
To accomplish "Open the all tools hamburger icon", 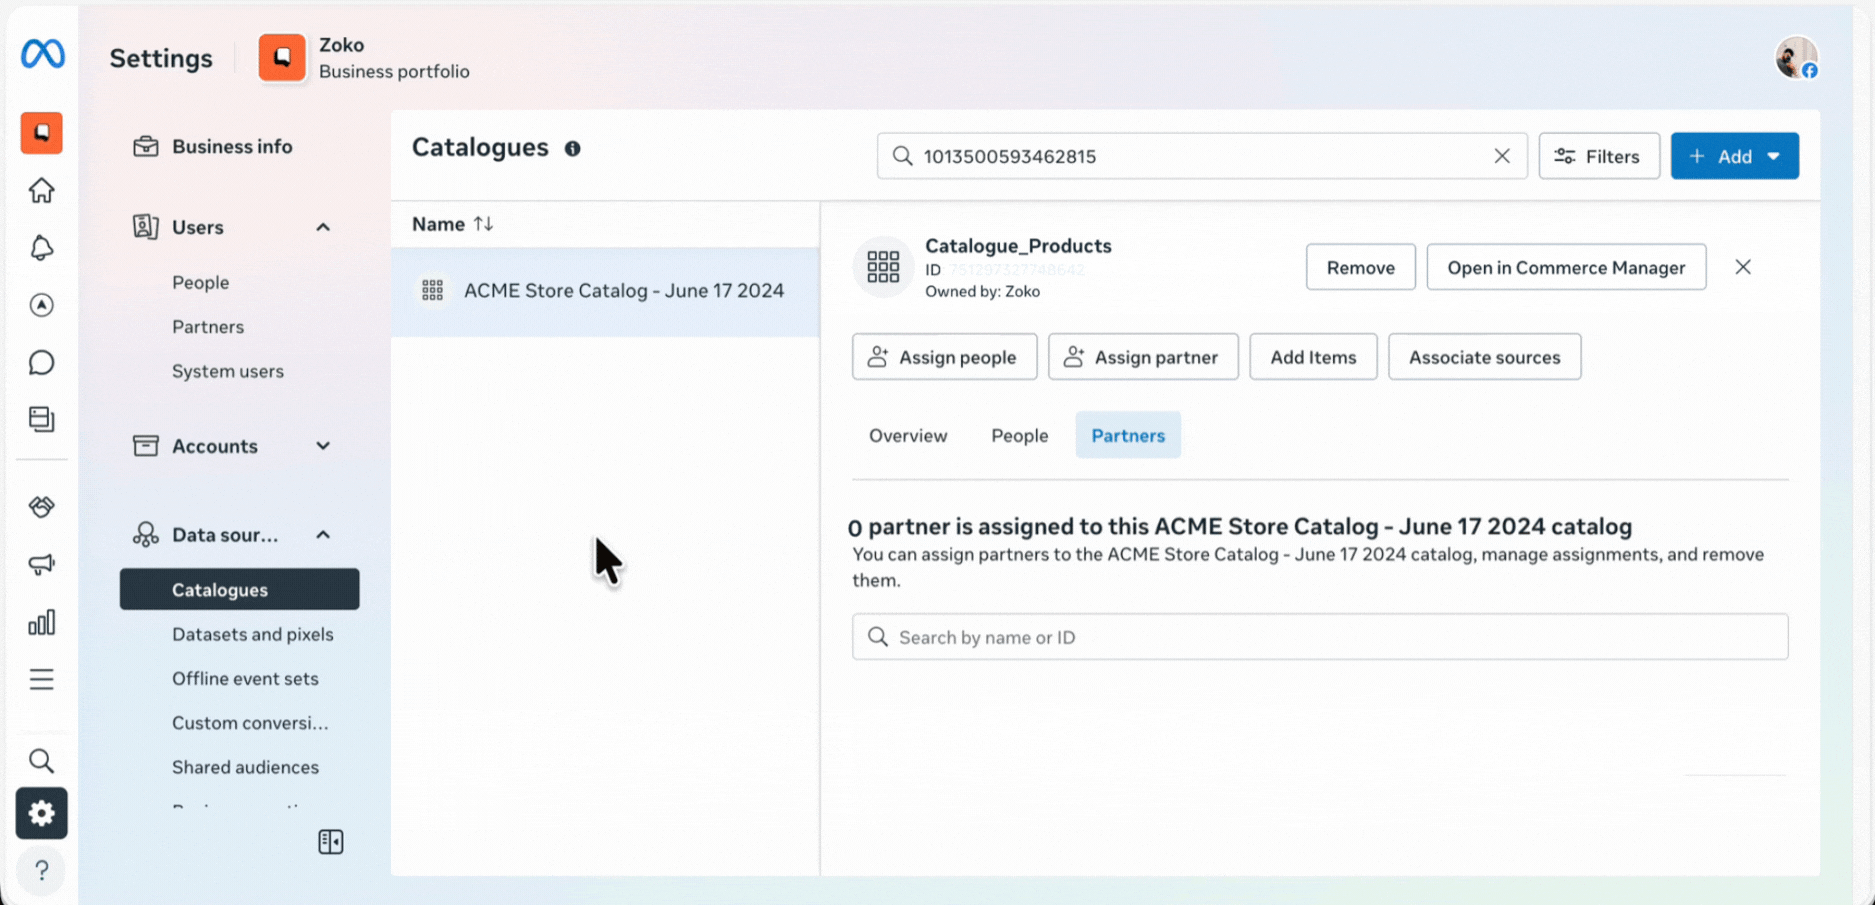I will click(x=42, y=680).
